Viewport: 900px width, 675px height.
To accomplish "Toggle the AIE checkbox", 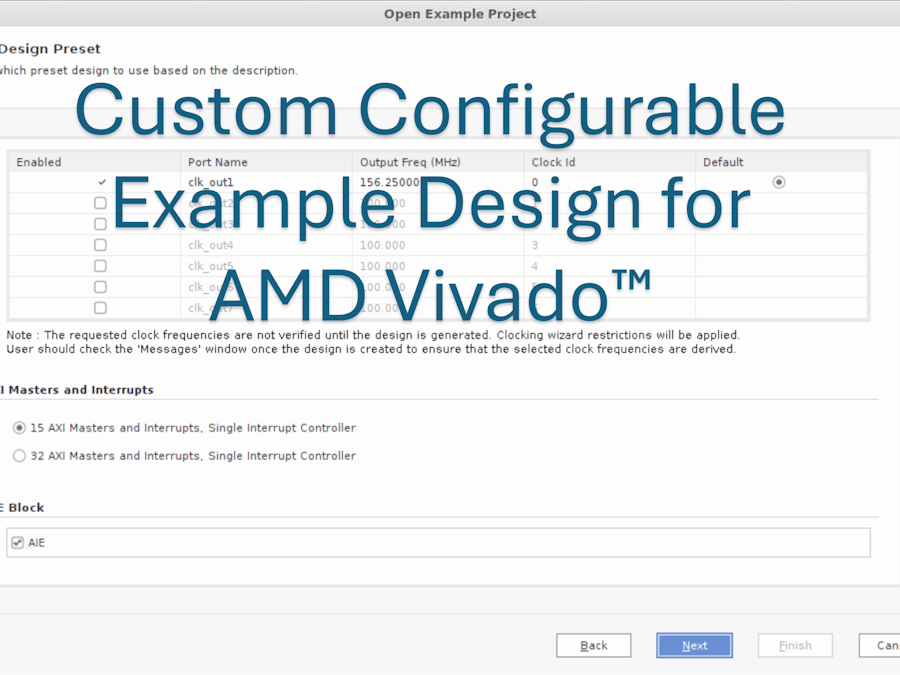I will tap(18, 542).
